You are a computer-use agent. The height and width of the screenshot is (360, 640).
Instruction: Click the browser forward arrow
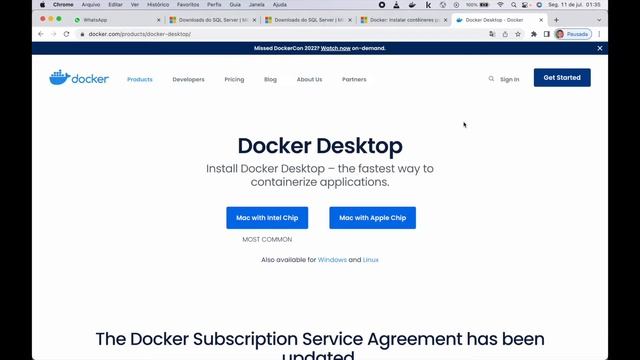[53, 34]
